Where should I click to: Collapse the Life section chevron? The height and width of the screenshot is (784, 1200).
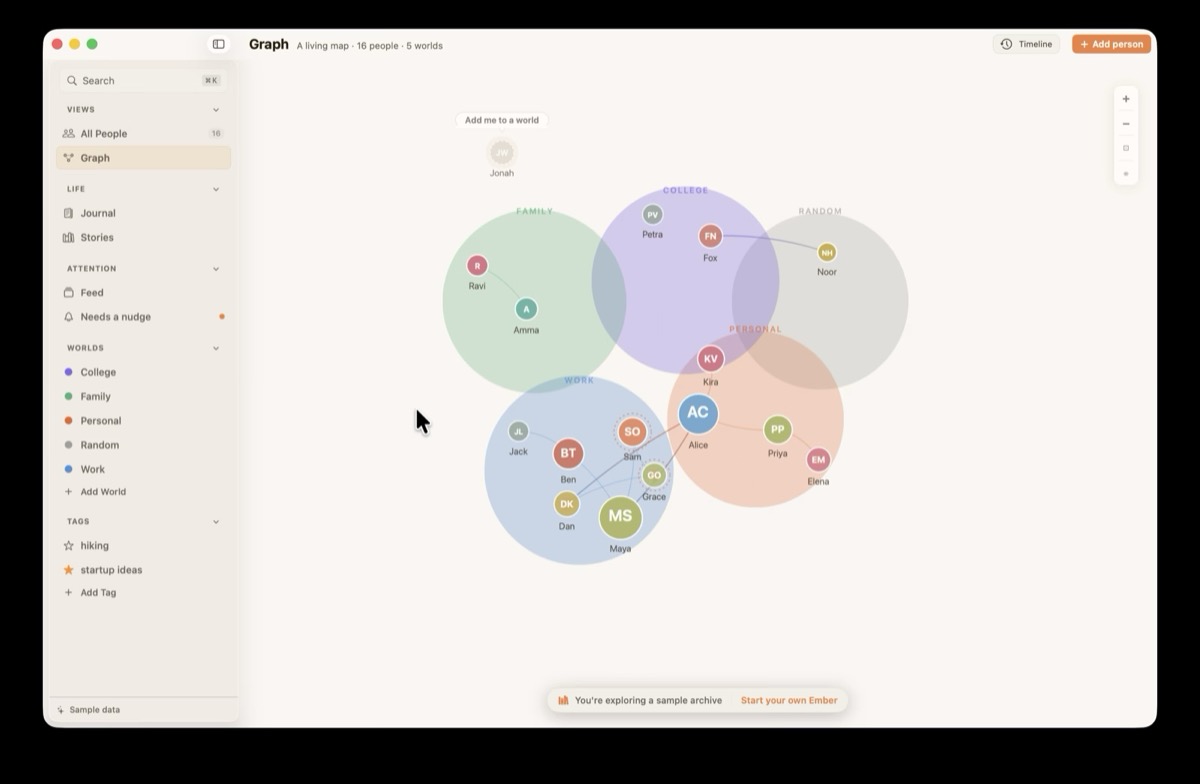pos(216,189)
